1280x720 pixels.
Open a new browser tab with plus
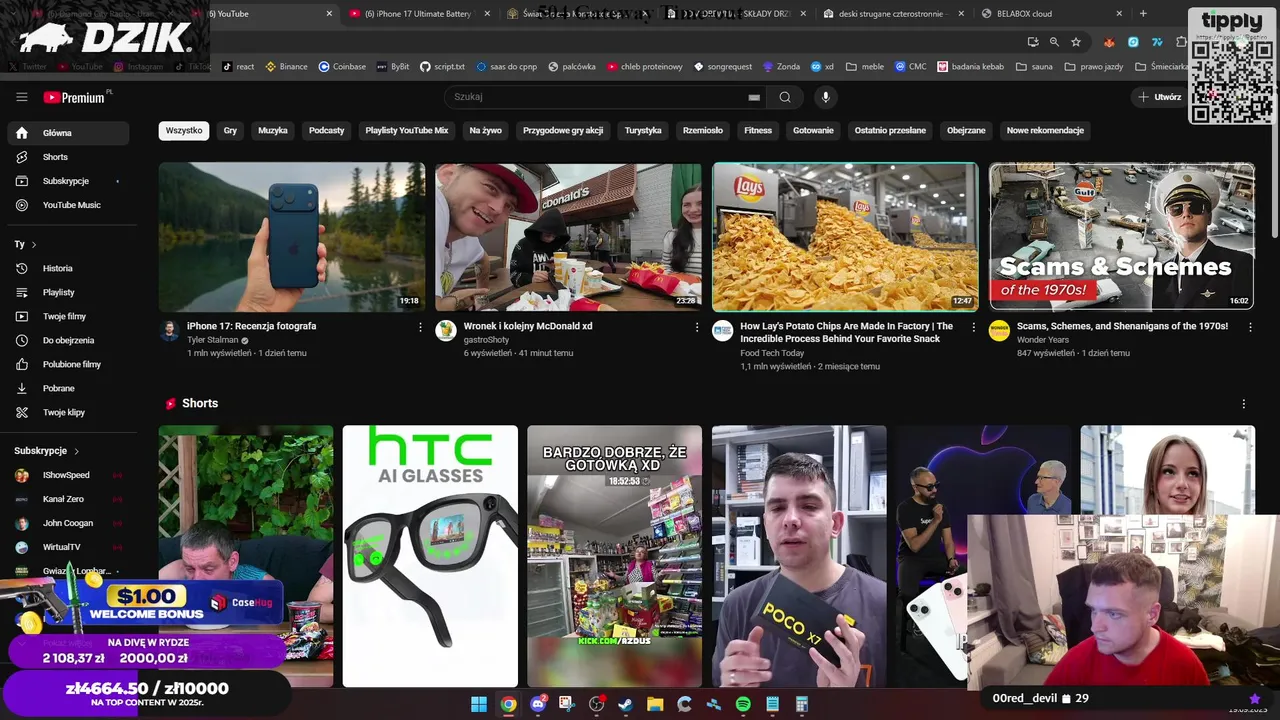tap(1143, 14)
